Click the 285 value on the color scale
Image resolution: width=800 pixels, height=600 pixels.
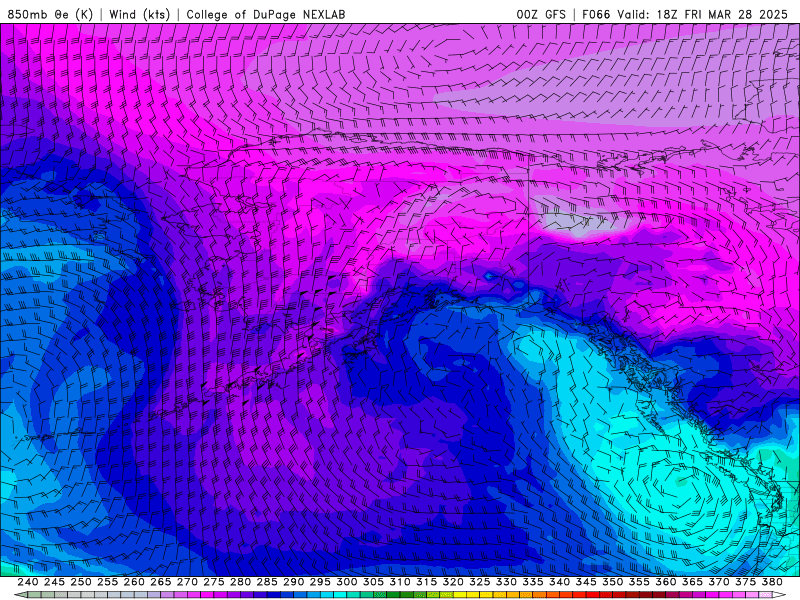pos(267,582)
